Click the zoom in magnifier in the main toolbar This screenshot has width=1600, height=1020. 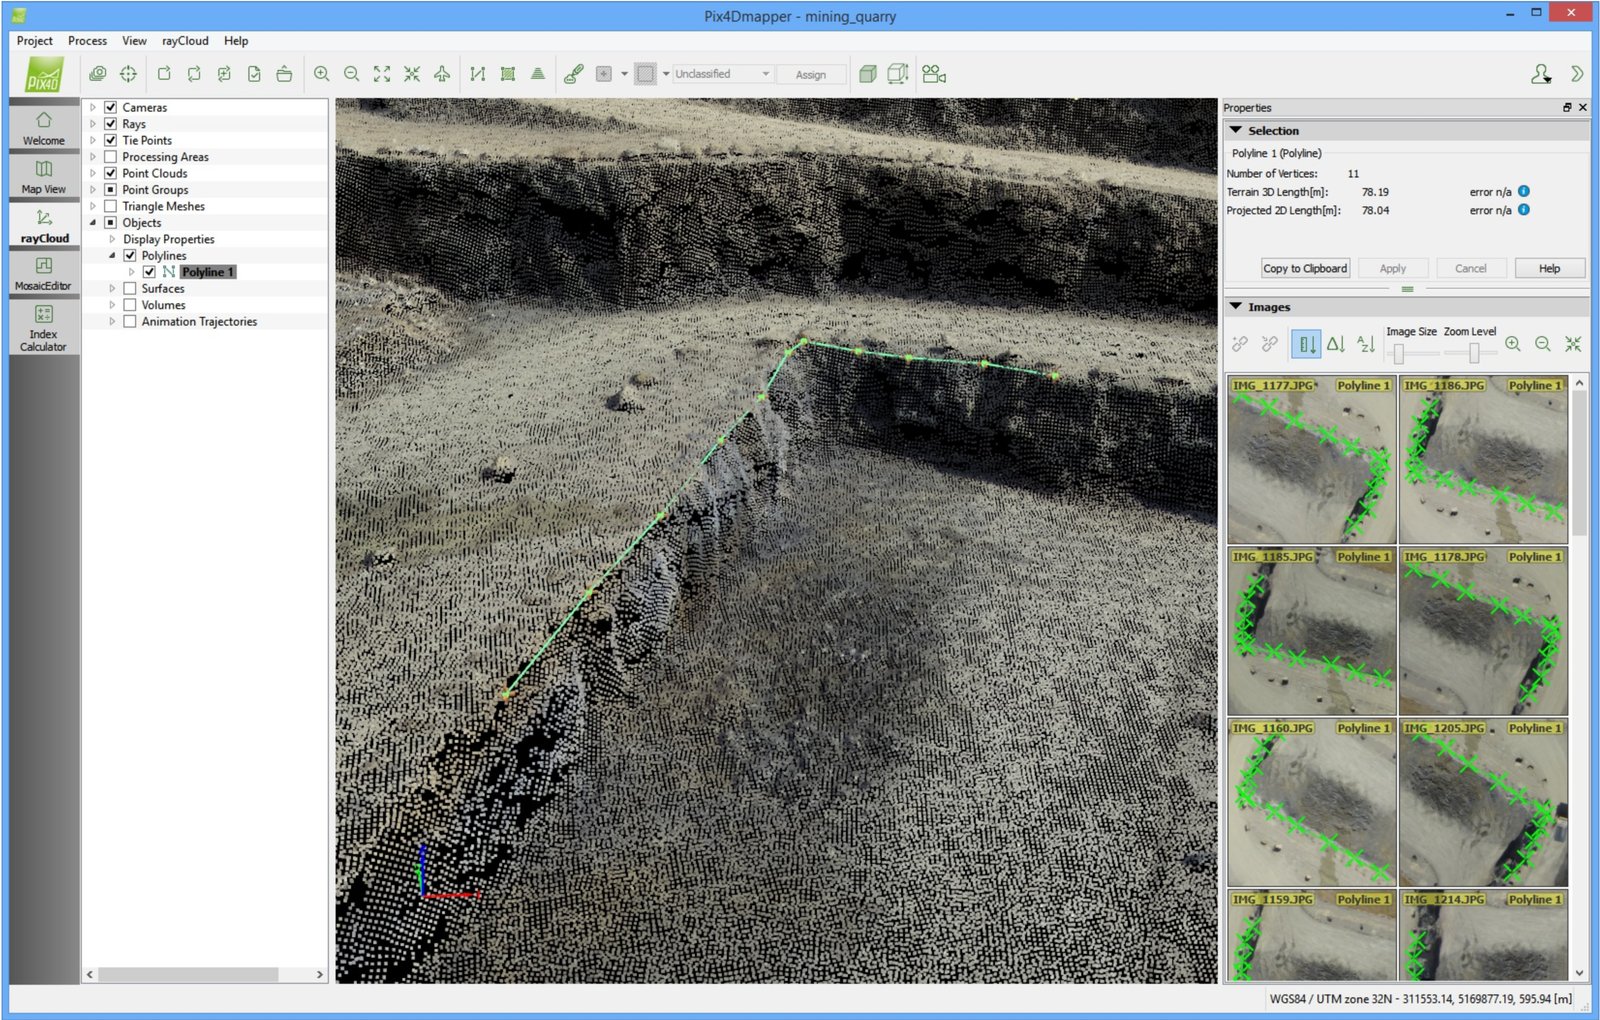pyautogui.click(x=322, y=74)
